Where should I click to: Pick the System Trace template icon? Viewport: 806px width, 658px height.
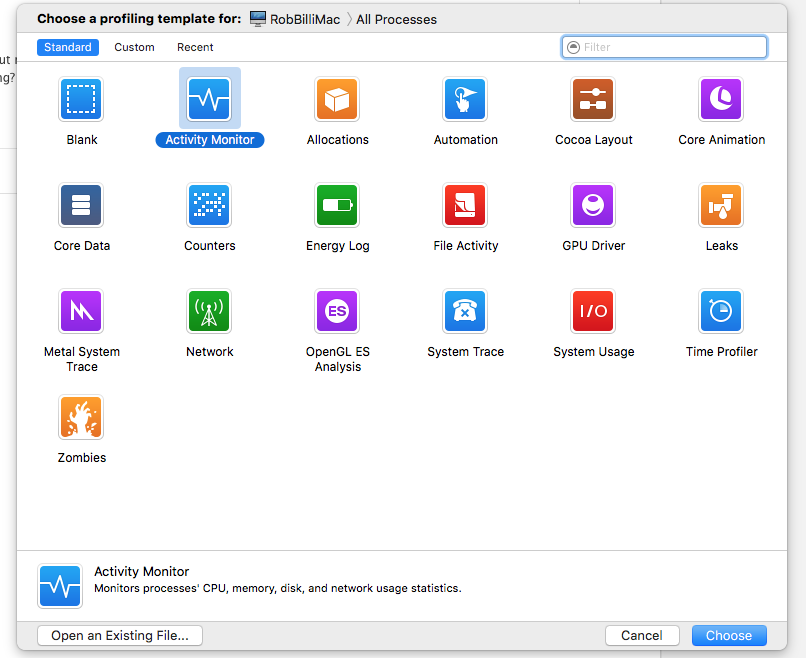(x=465, y=310)
